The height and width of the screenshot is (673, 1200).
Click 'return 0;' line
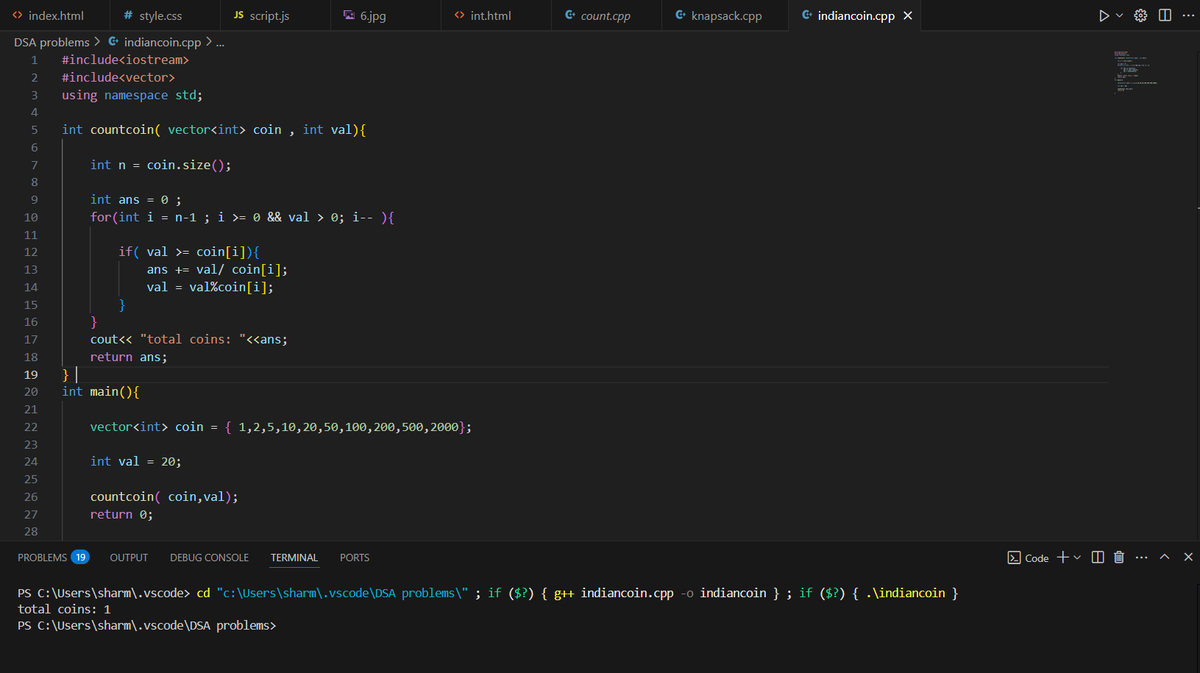(122, 514)
